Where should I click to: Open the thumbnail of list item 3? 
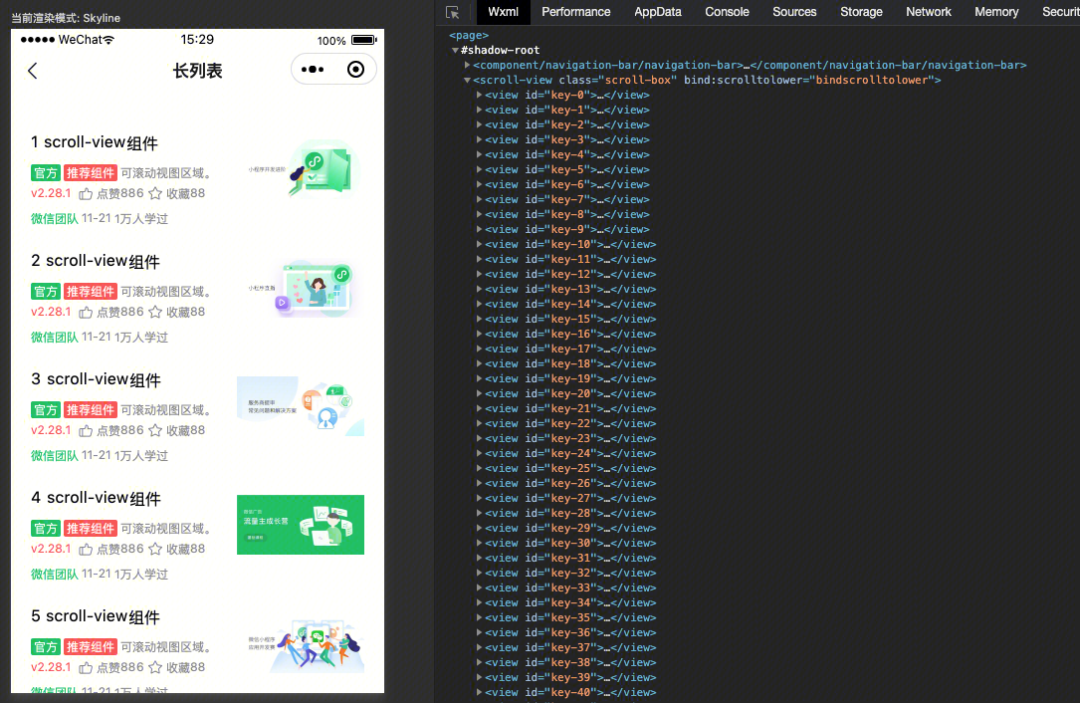(300, 406)
